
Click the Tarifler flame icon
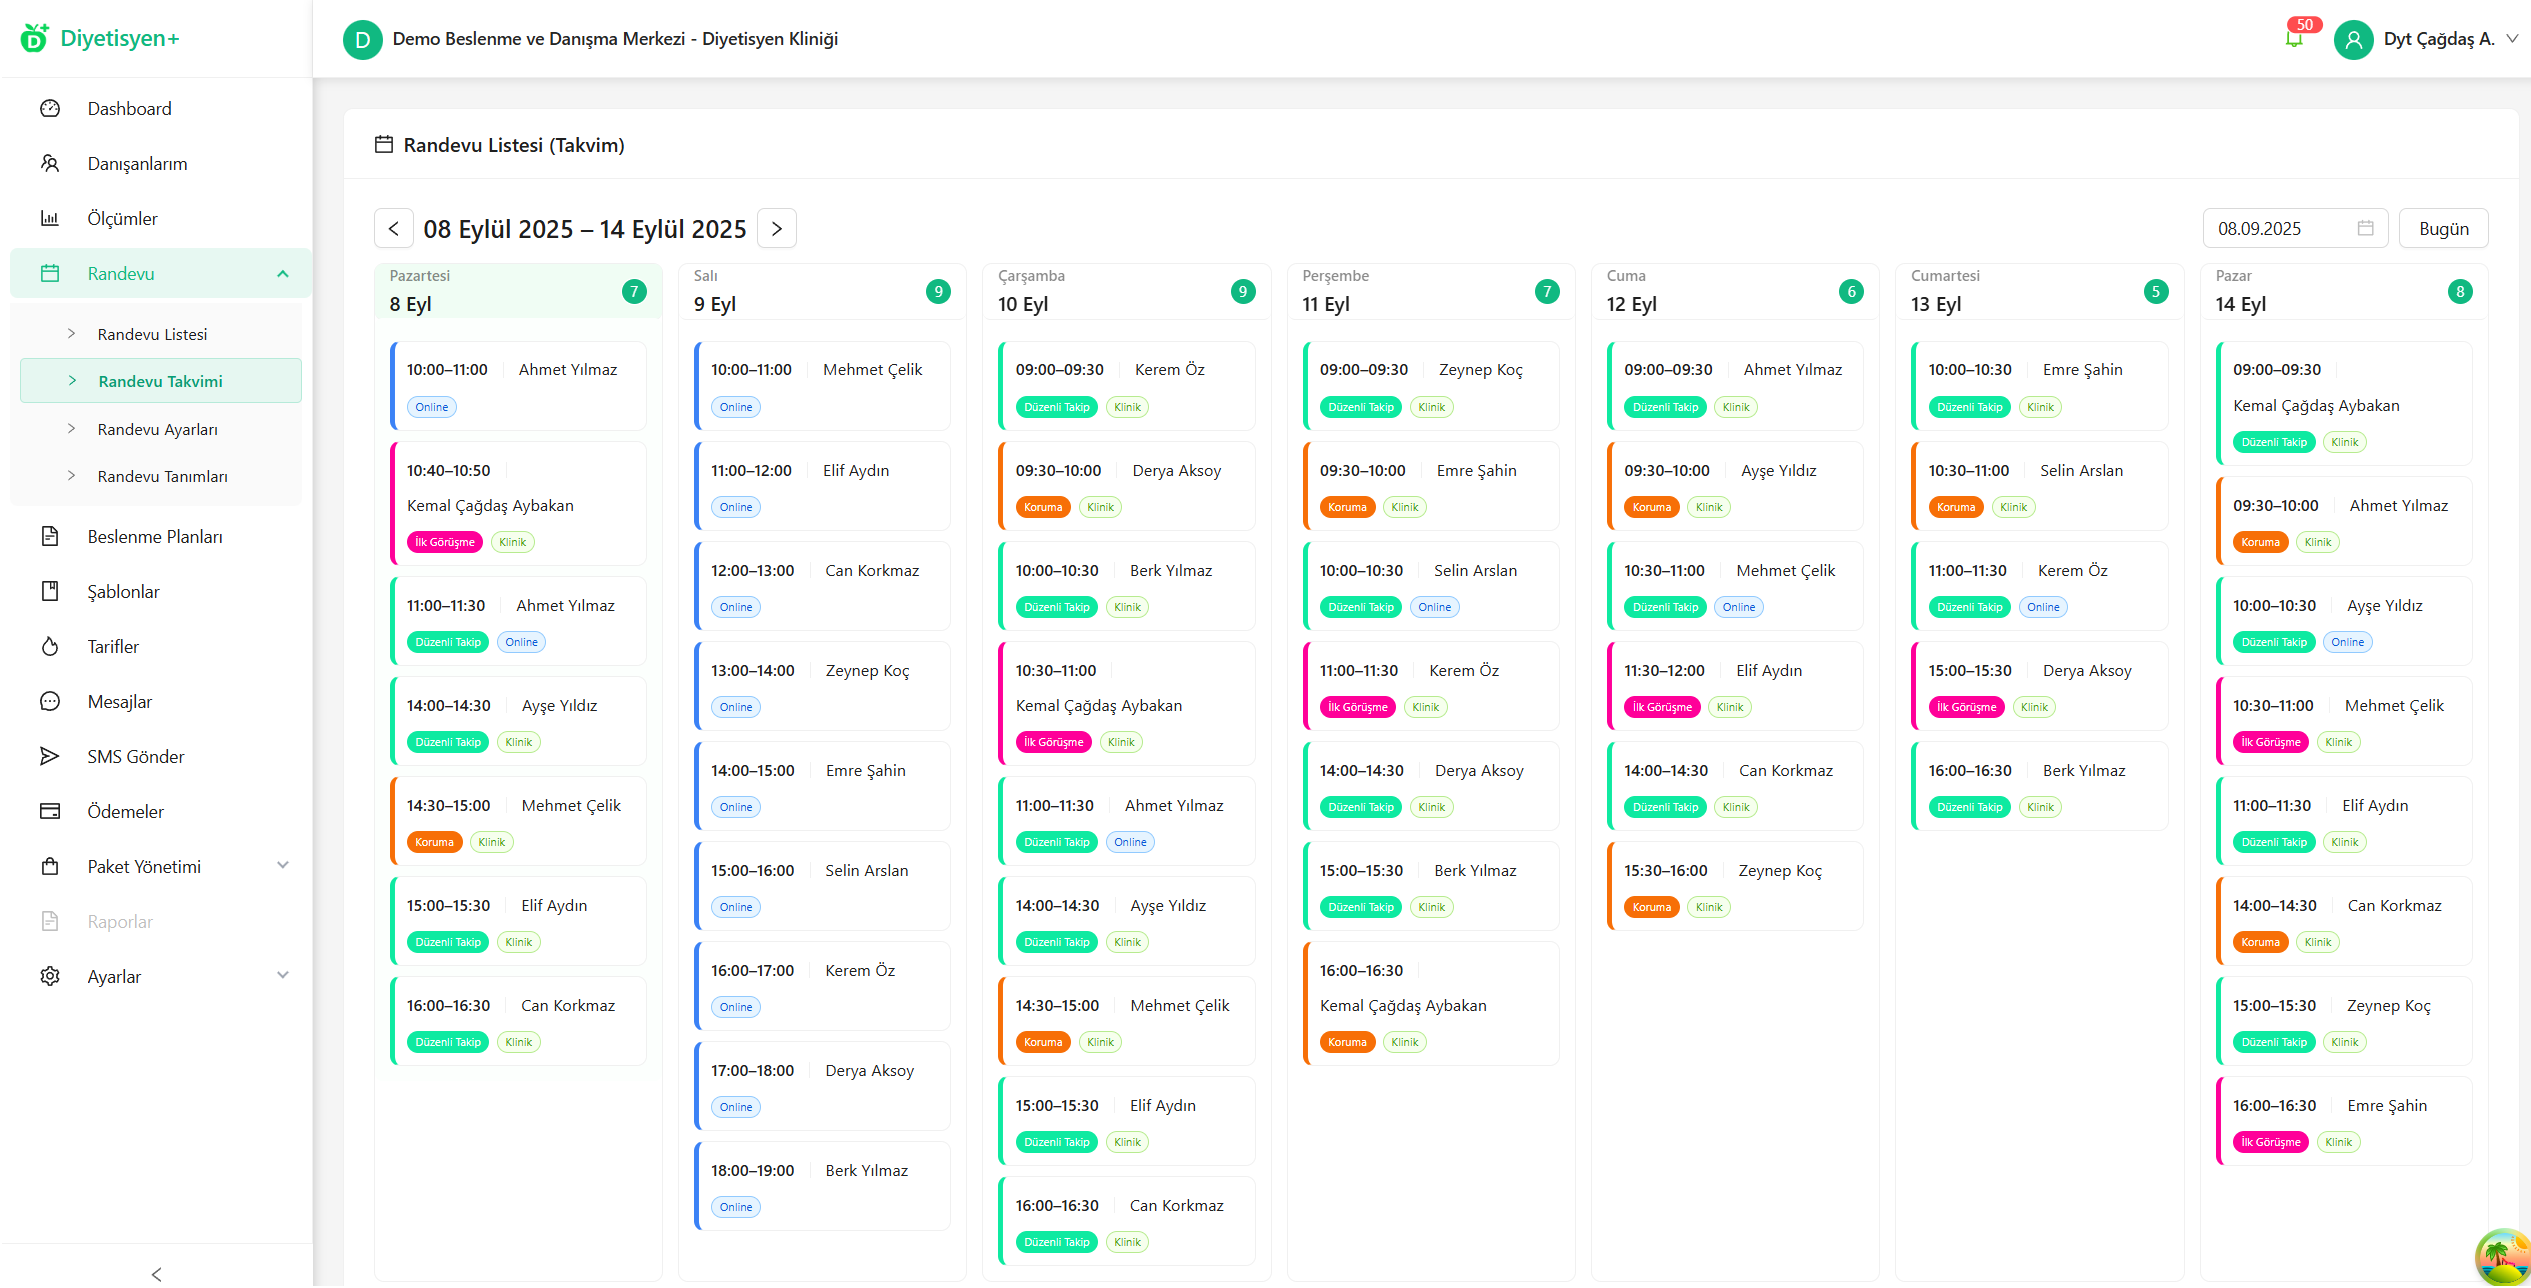50,646
